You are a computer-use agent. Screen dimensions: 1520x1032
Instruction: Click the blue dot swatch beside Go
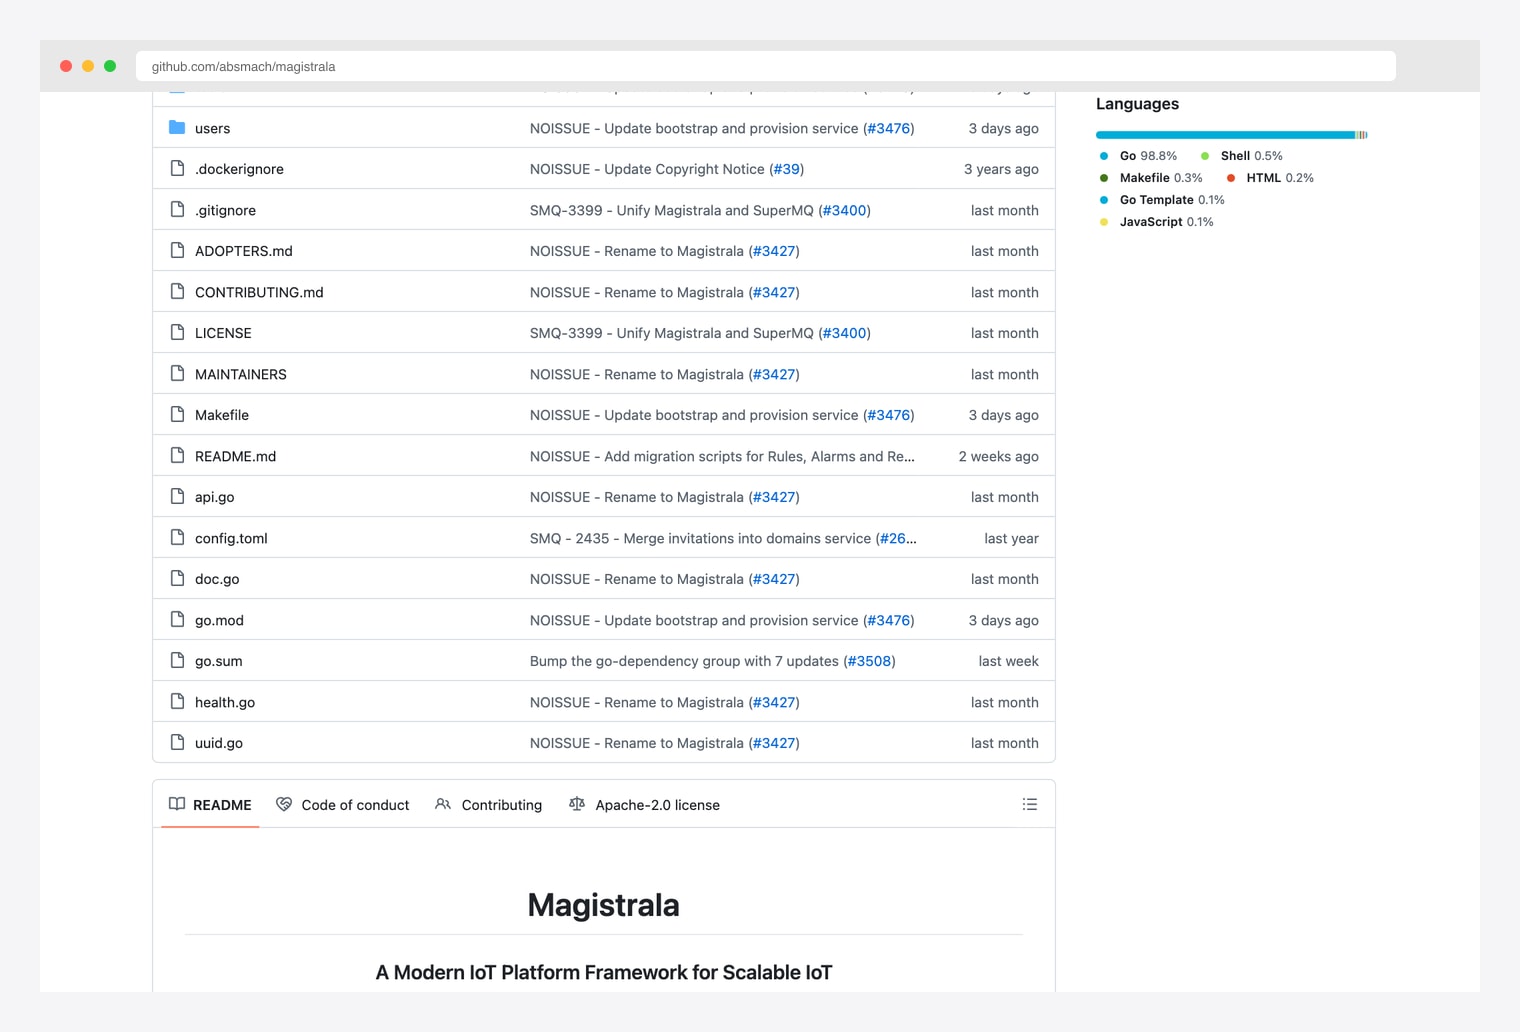(1104, 156)
